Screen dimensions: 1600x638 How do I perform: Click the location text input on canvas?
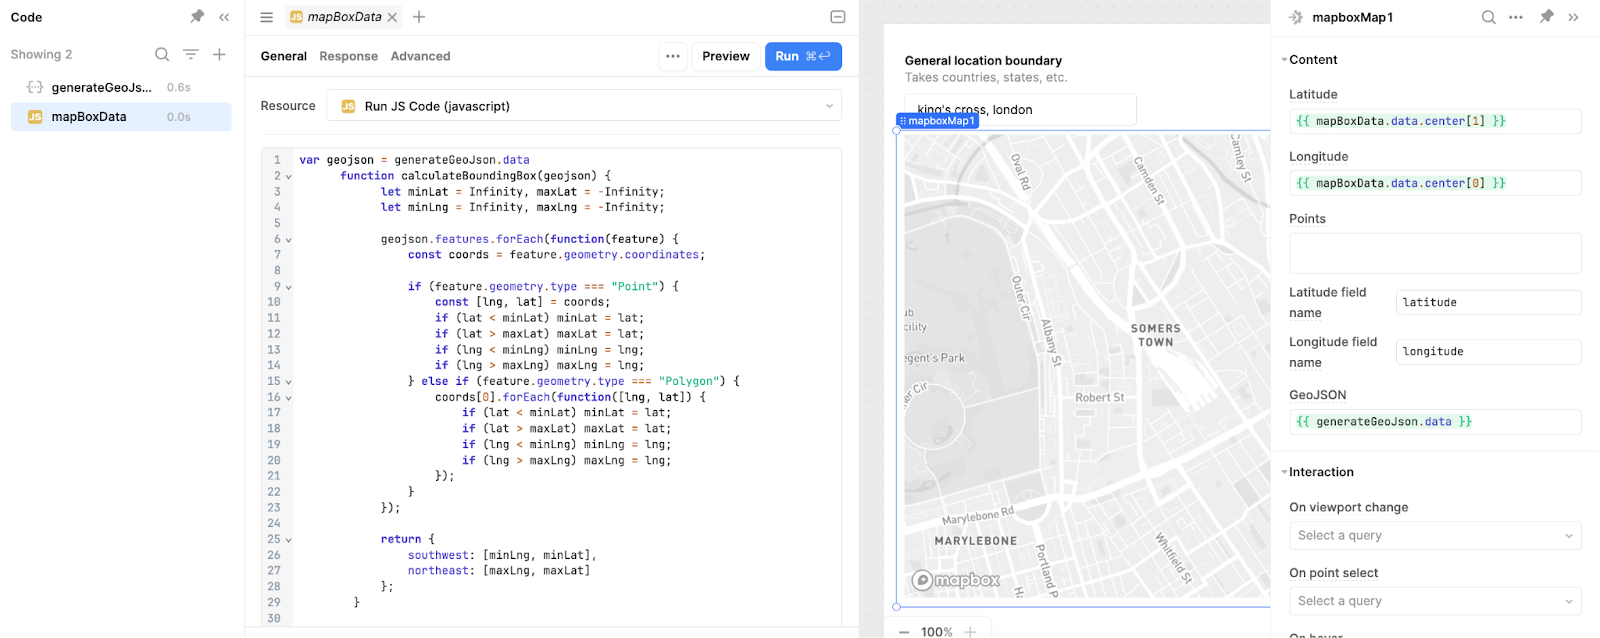(x=1020, y=109)
